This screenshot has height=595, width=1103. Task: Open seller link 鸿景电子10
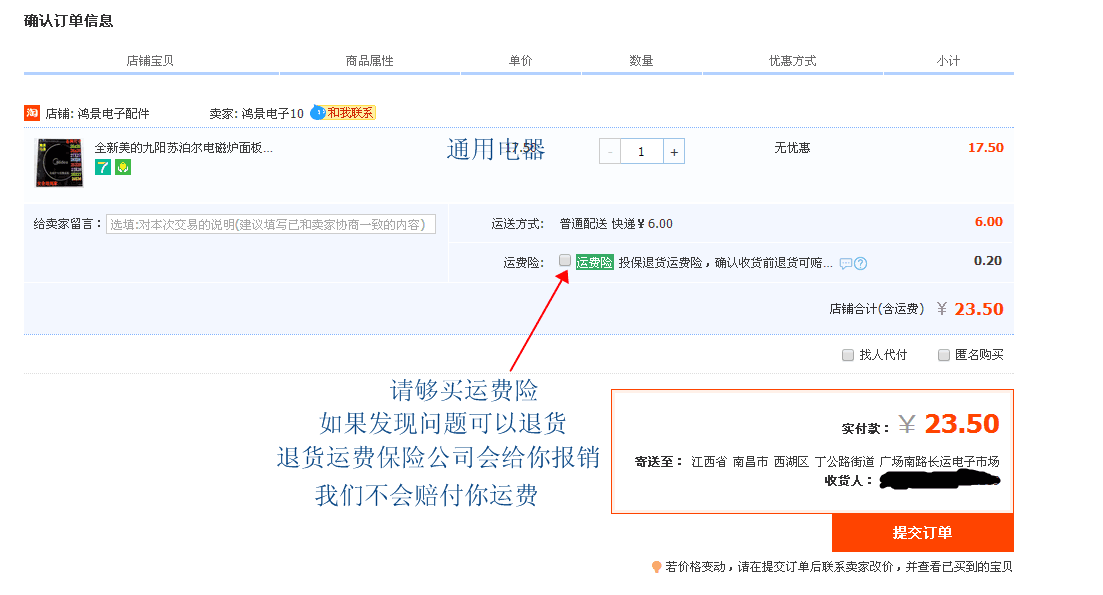point(272,113)
